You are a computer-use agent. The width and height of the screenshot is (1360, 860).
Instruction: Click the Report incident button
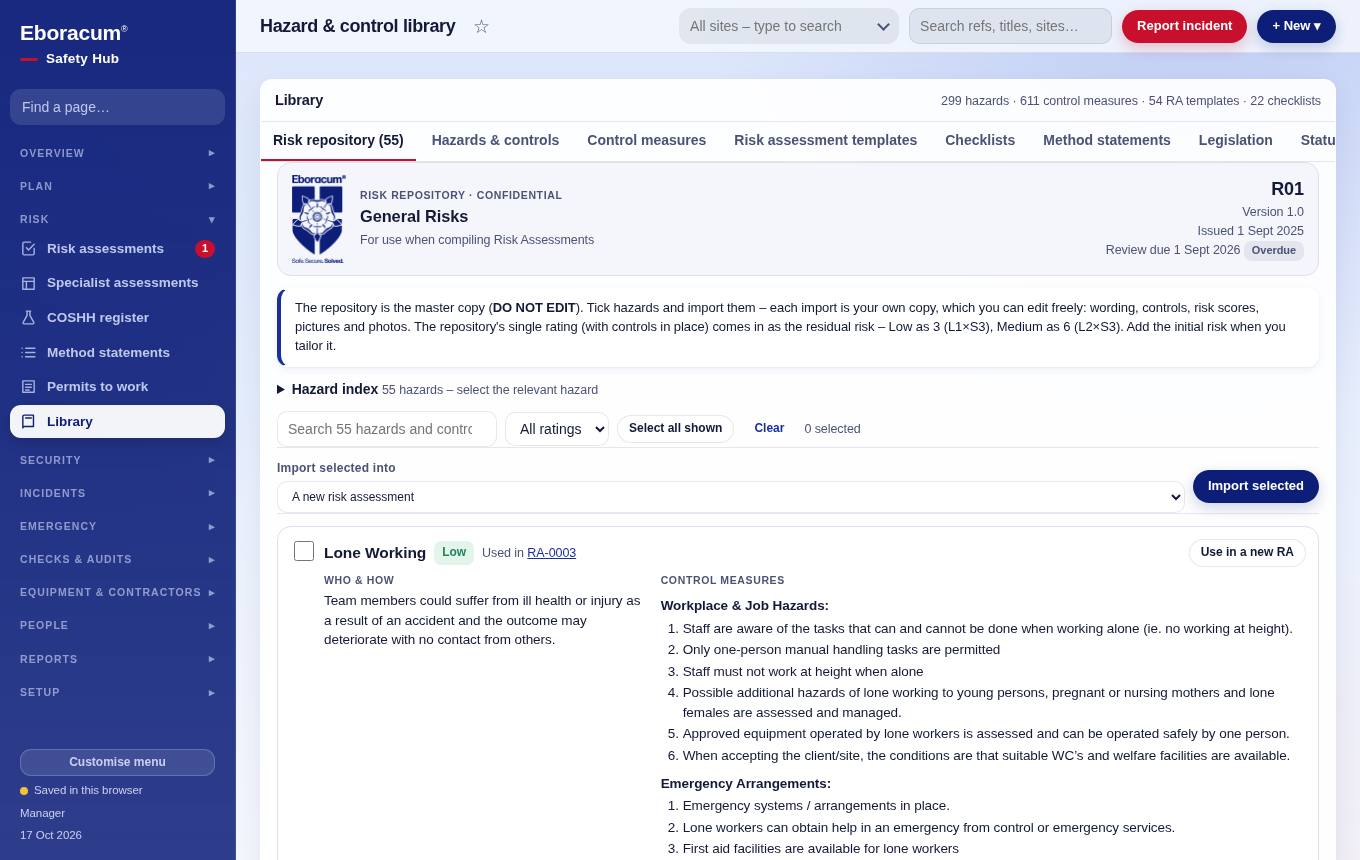(1184, 26)
